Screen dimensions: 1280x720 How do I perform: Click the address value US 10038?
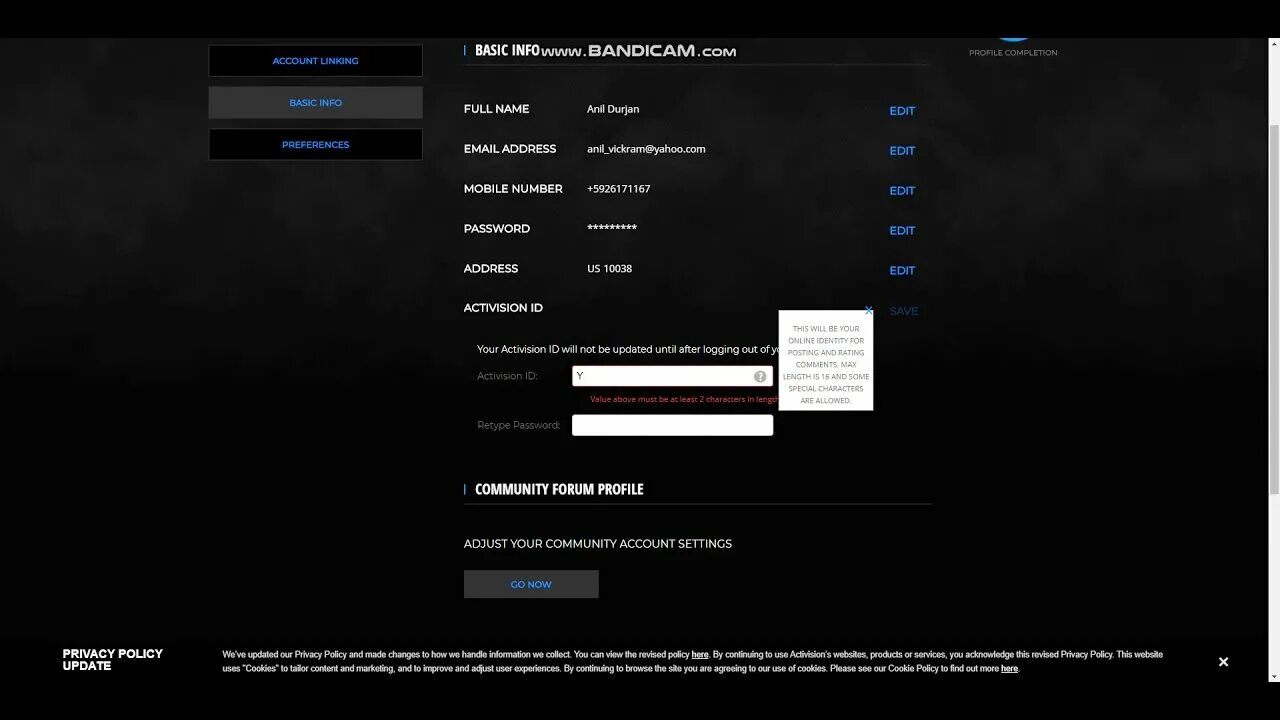pyautogui.click(x=609, y=269)
